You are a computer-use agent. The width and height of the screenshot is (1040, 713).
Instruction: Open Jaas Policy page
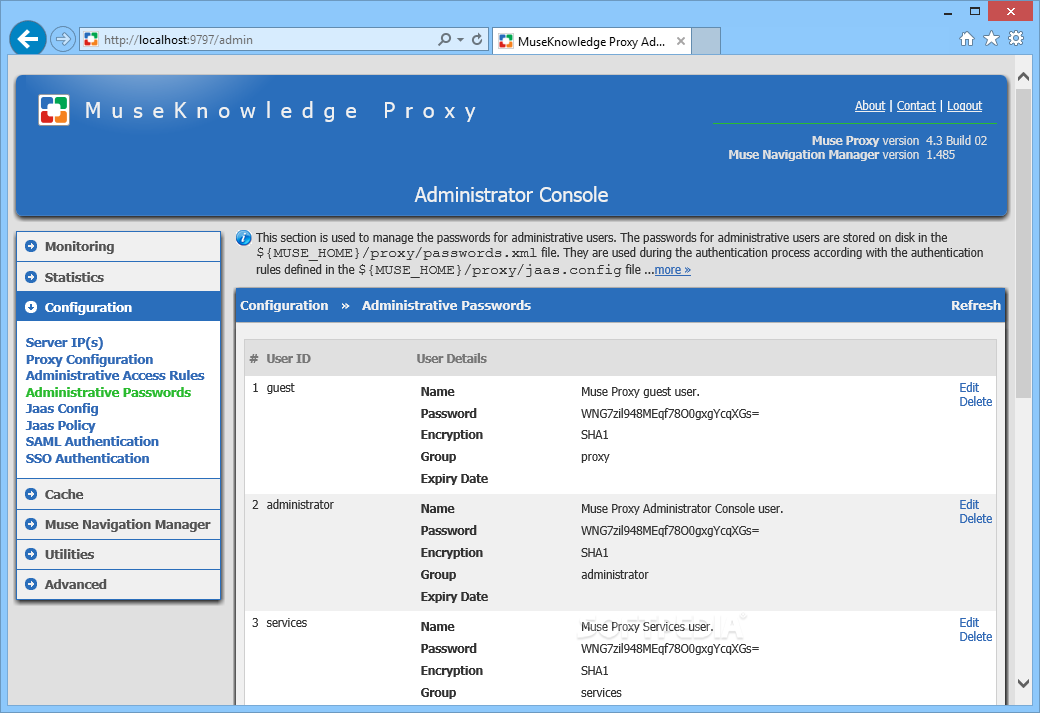60,425
